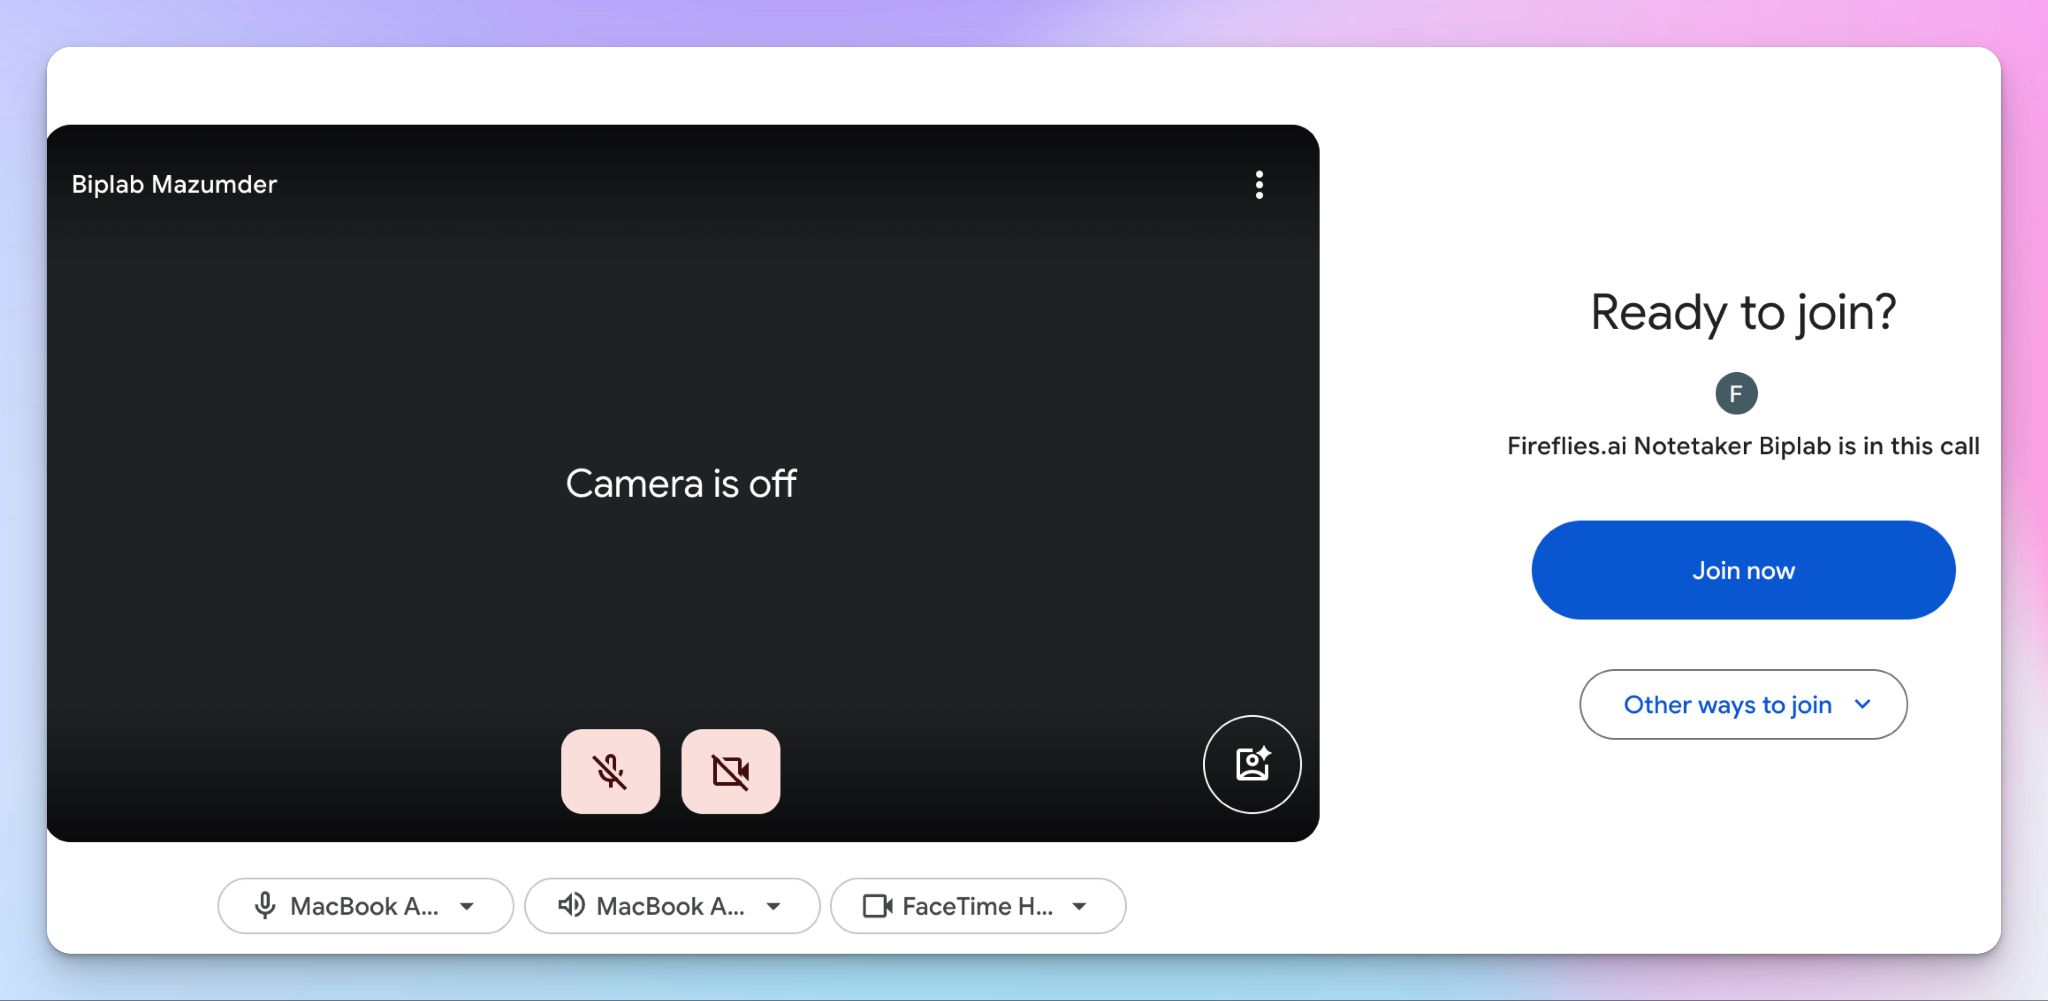Open visual effects and backgrounds button
2048x1001 pixels.
[x=1252, y=764]
